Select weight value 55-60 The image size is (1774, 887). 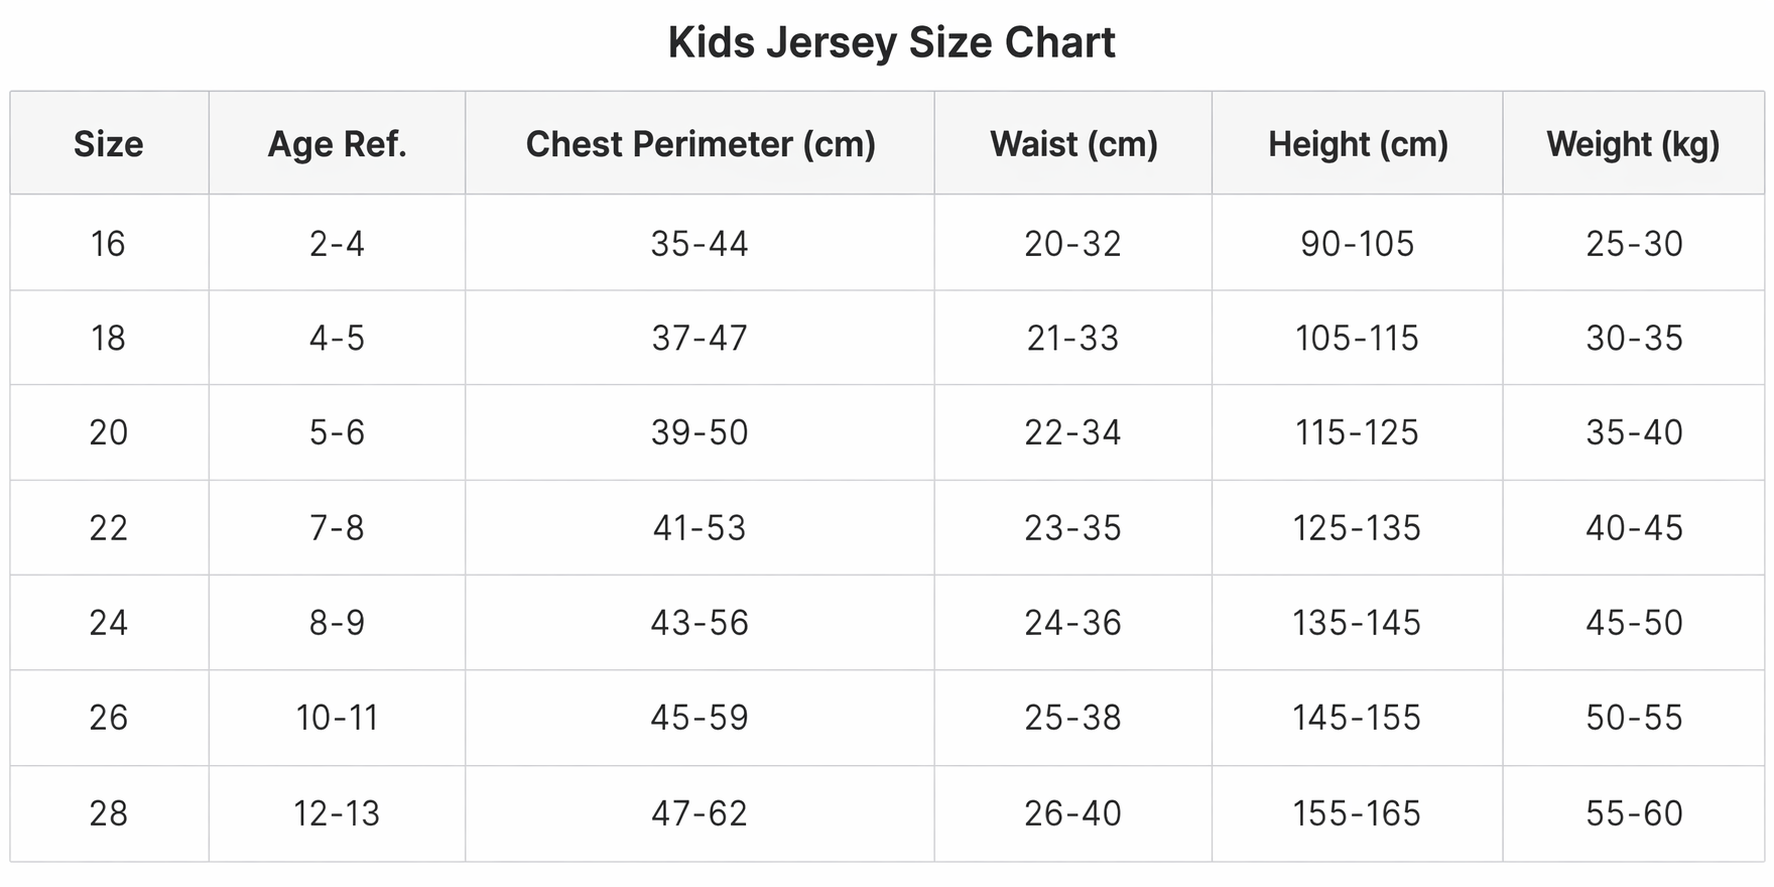tap(1634, 813)
